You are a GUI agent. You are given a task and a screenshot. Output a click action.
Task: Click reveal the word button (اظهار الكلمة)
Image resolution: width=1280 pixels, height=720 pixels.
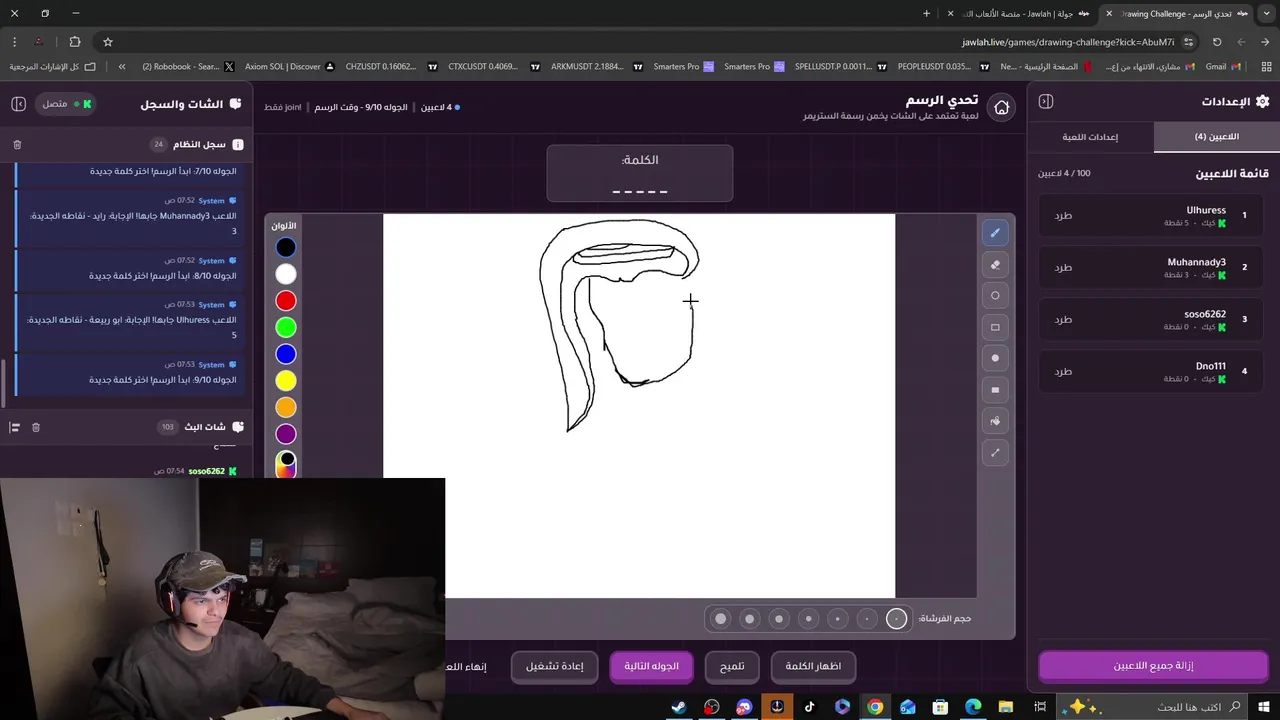(813, 666)
